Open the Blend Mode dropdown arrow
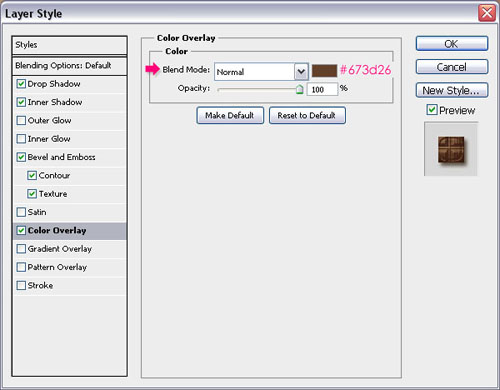500x390 pixels. (x=301, y=71)
